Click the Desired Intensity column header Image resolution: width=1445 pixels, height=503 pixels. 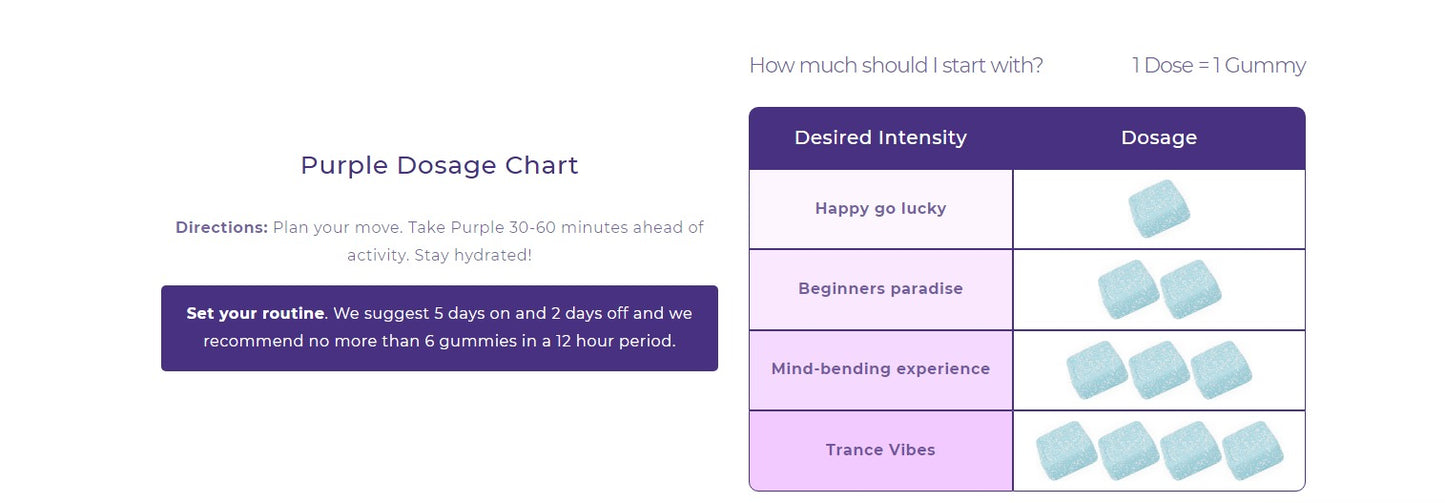coord(880,138)
